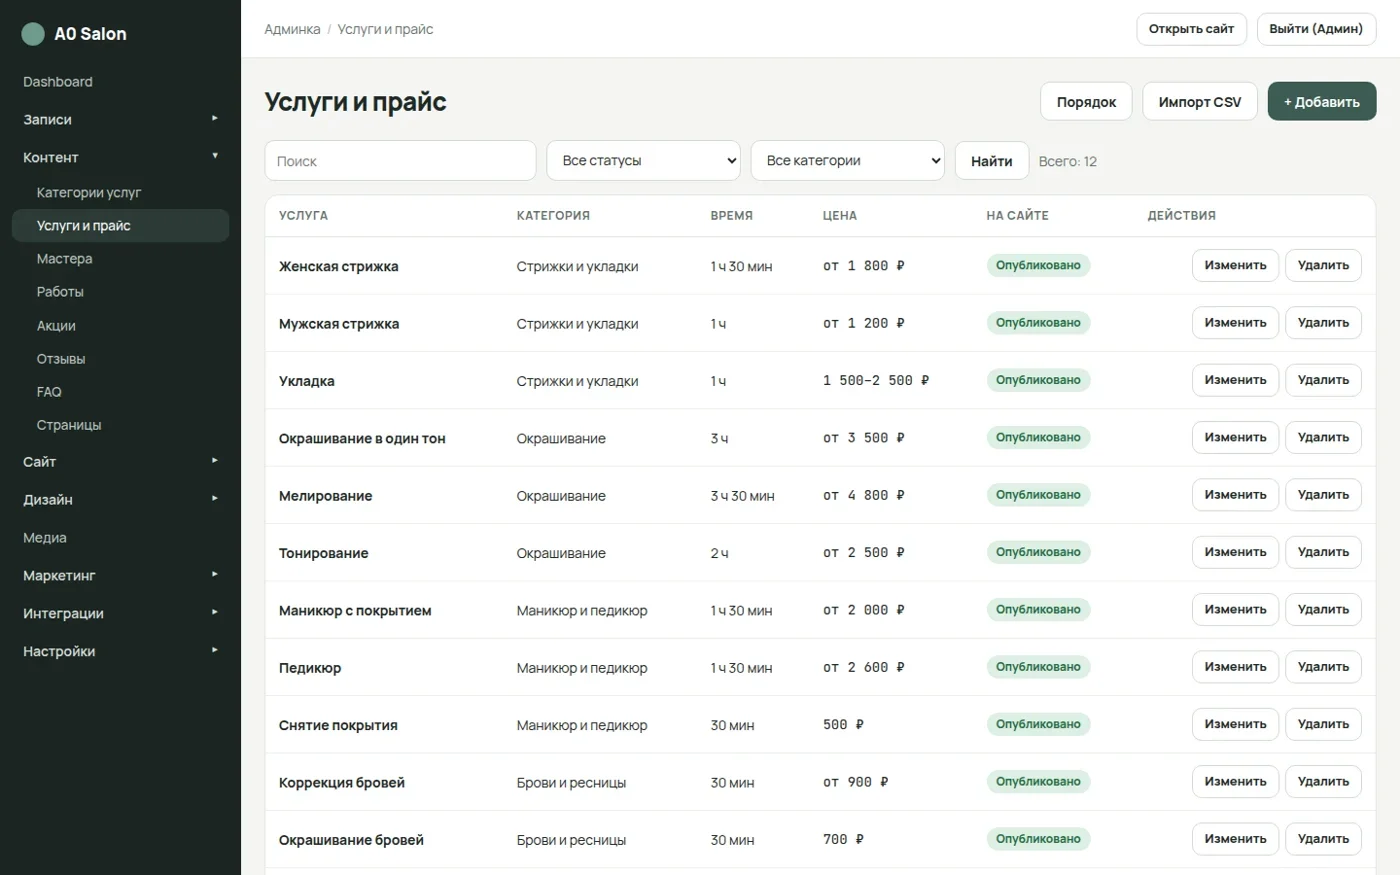Screen dimensions: 1400x875
Task: Expand the Сайт sidebar section
Action: pos(120,461)
